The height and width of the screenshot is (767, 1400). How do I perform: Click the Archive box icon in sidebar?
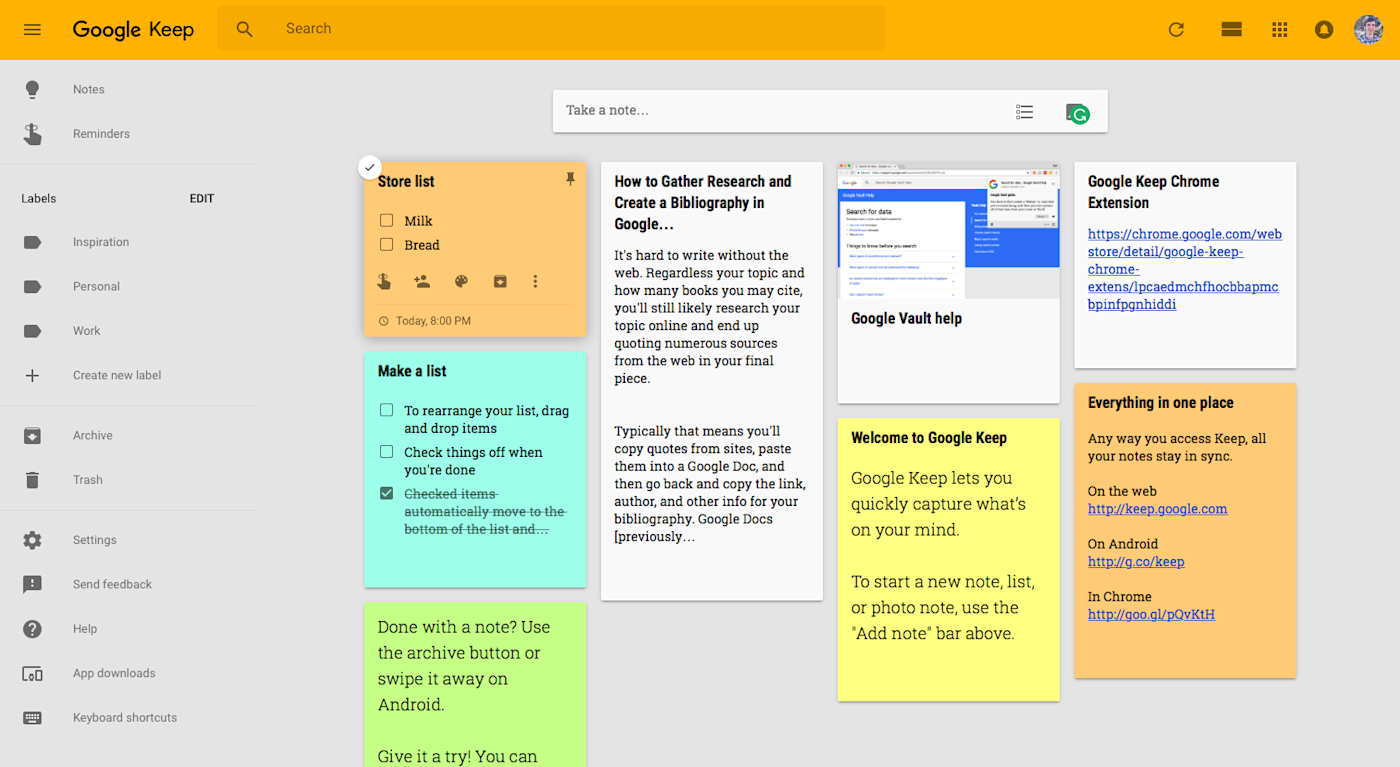click(32, 435)
